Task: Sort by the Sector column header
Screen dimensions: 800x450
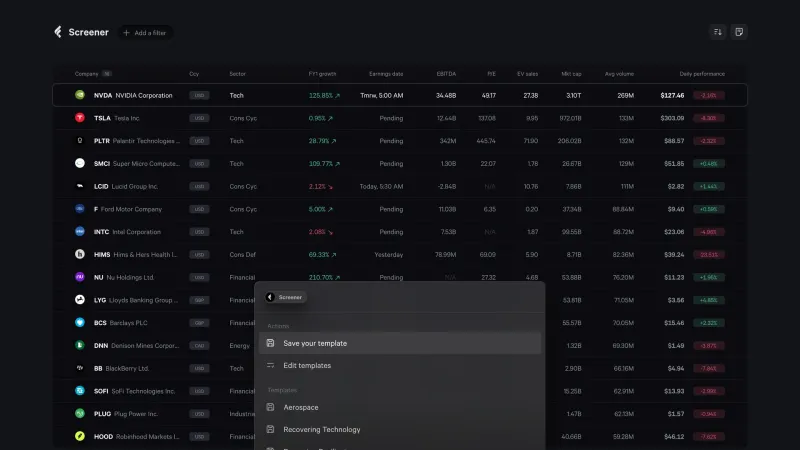Action: 237,74
